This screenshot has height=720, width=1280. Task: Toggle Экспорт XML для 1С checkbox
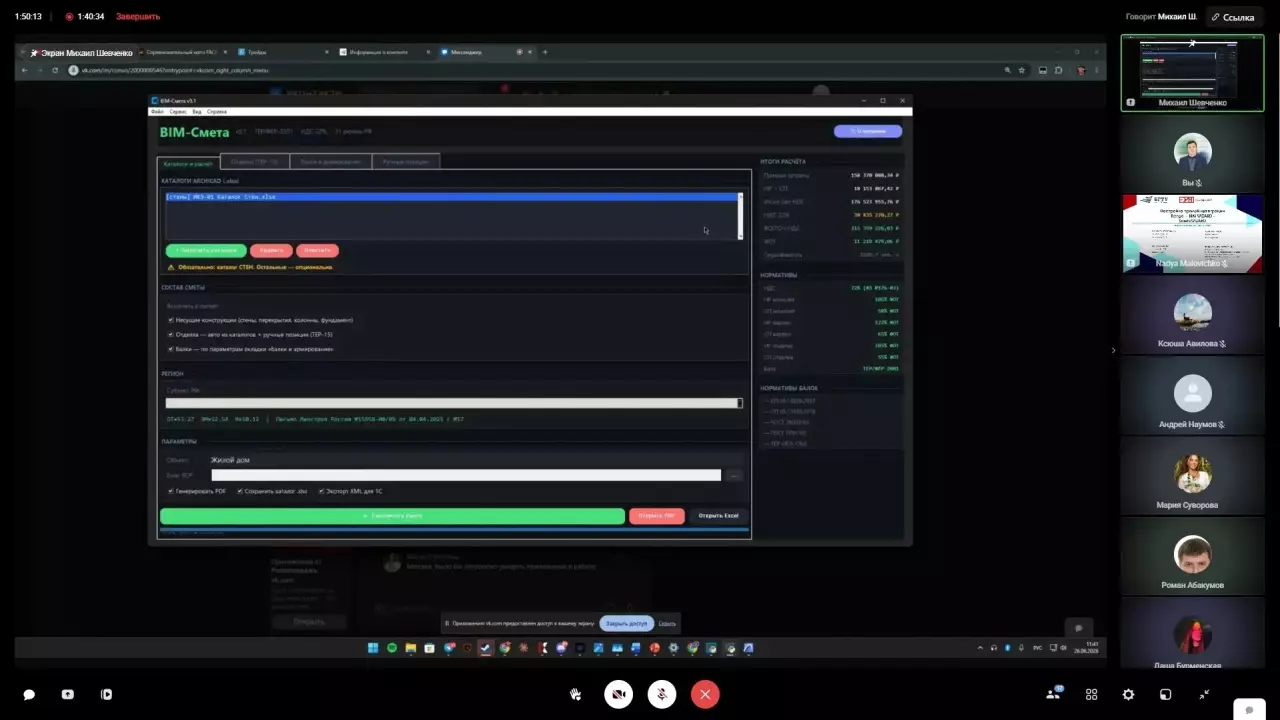pyautogui.click(x=321, y=491)
